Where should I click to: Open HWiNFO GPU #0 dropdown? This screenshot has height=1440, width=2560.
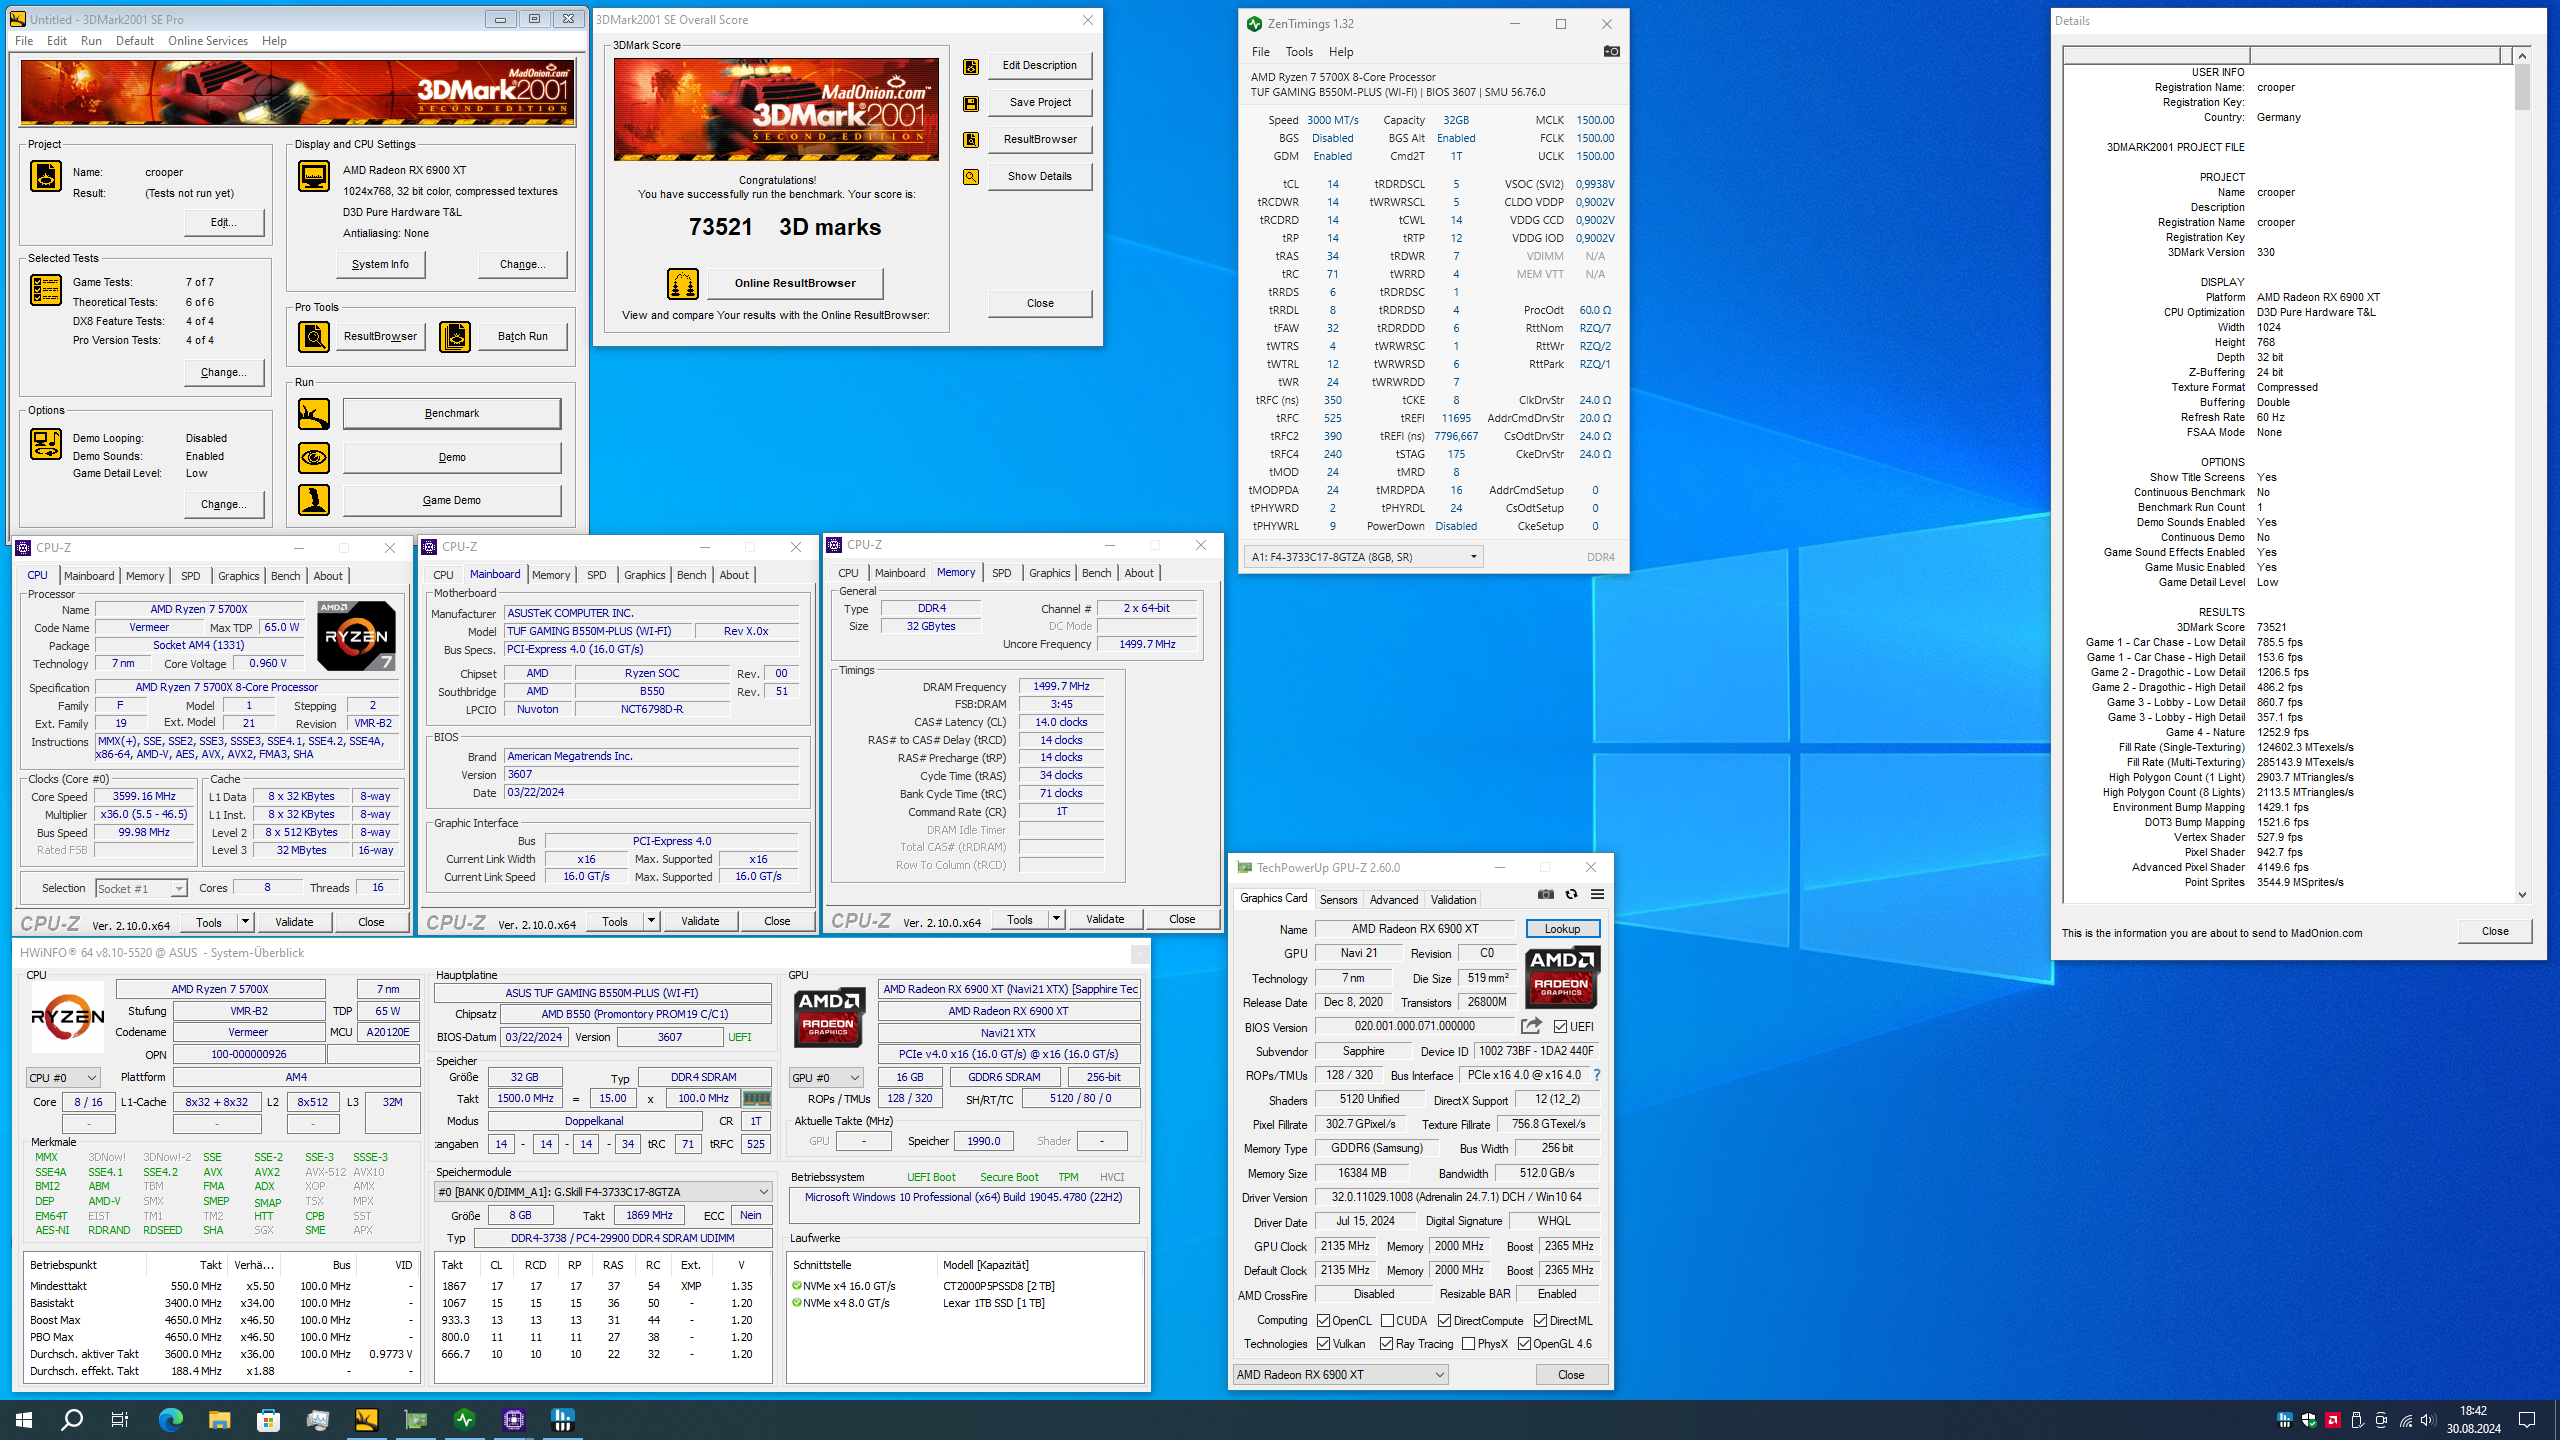pos(826,1078)
